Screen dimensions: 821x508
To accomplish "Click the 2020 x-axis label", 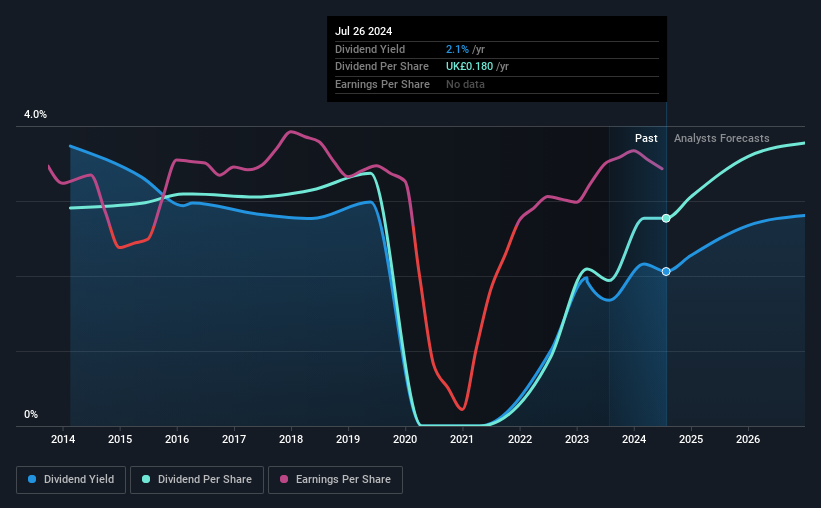I will (405, 439).
